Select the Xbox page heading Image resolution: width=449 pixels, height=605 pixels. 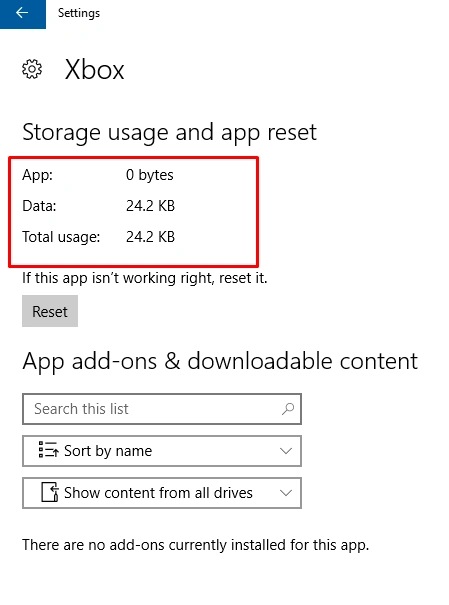click(x=95, y=70)
